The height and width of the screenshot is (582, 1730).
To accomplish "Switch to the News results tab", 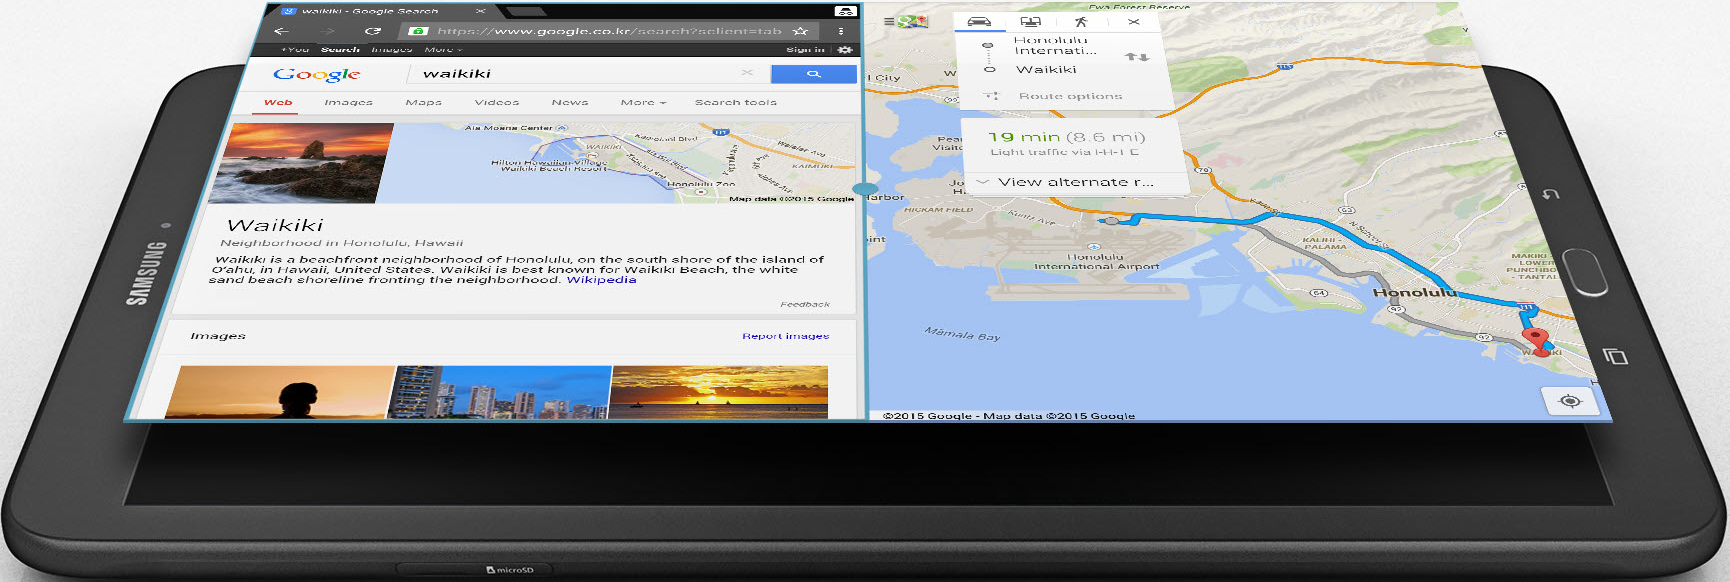I will [570, 102].
